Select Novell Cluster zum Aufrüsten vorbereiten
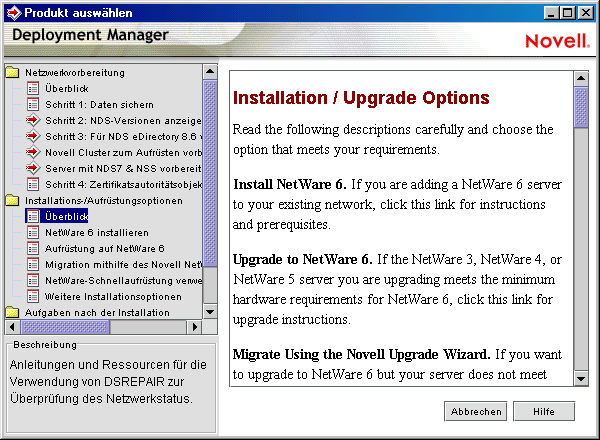600x440 pixels. pos(123,153)
